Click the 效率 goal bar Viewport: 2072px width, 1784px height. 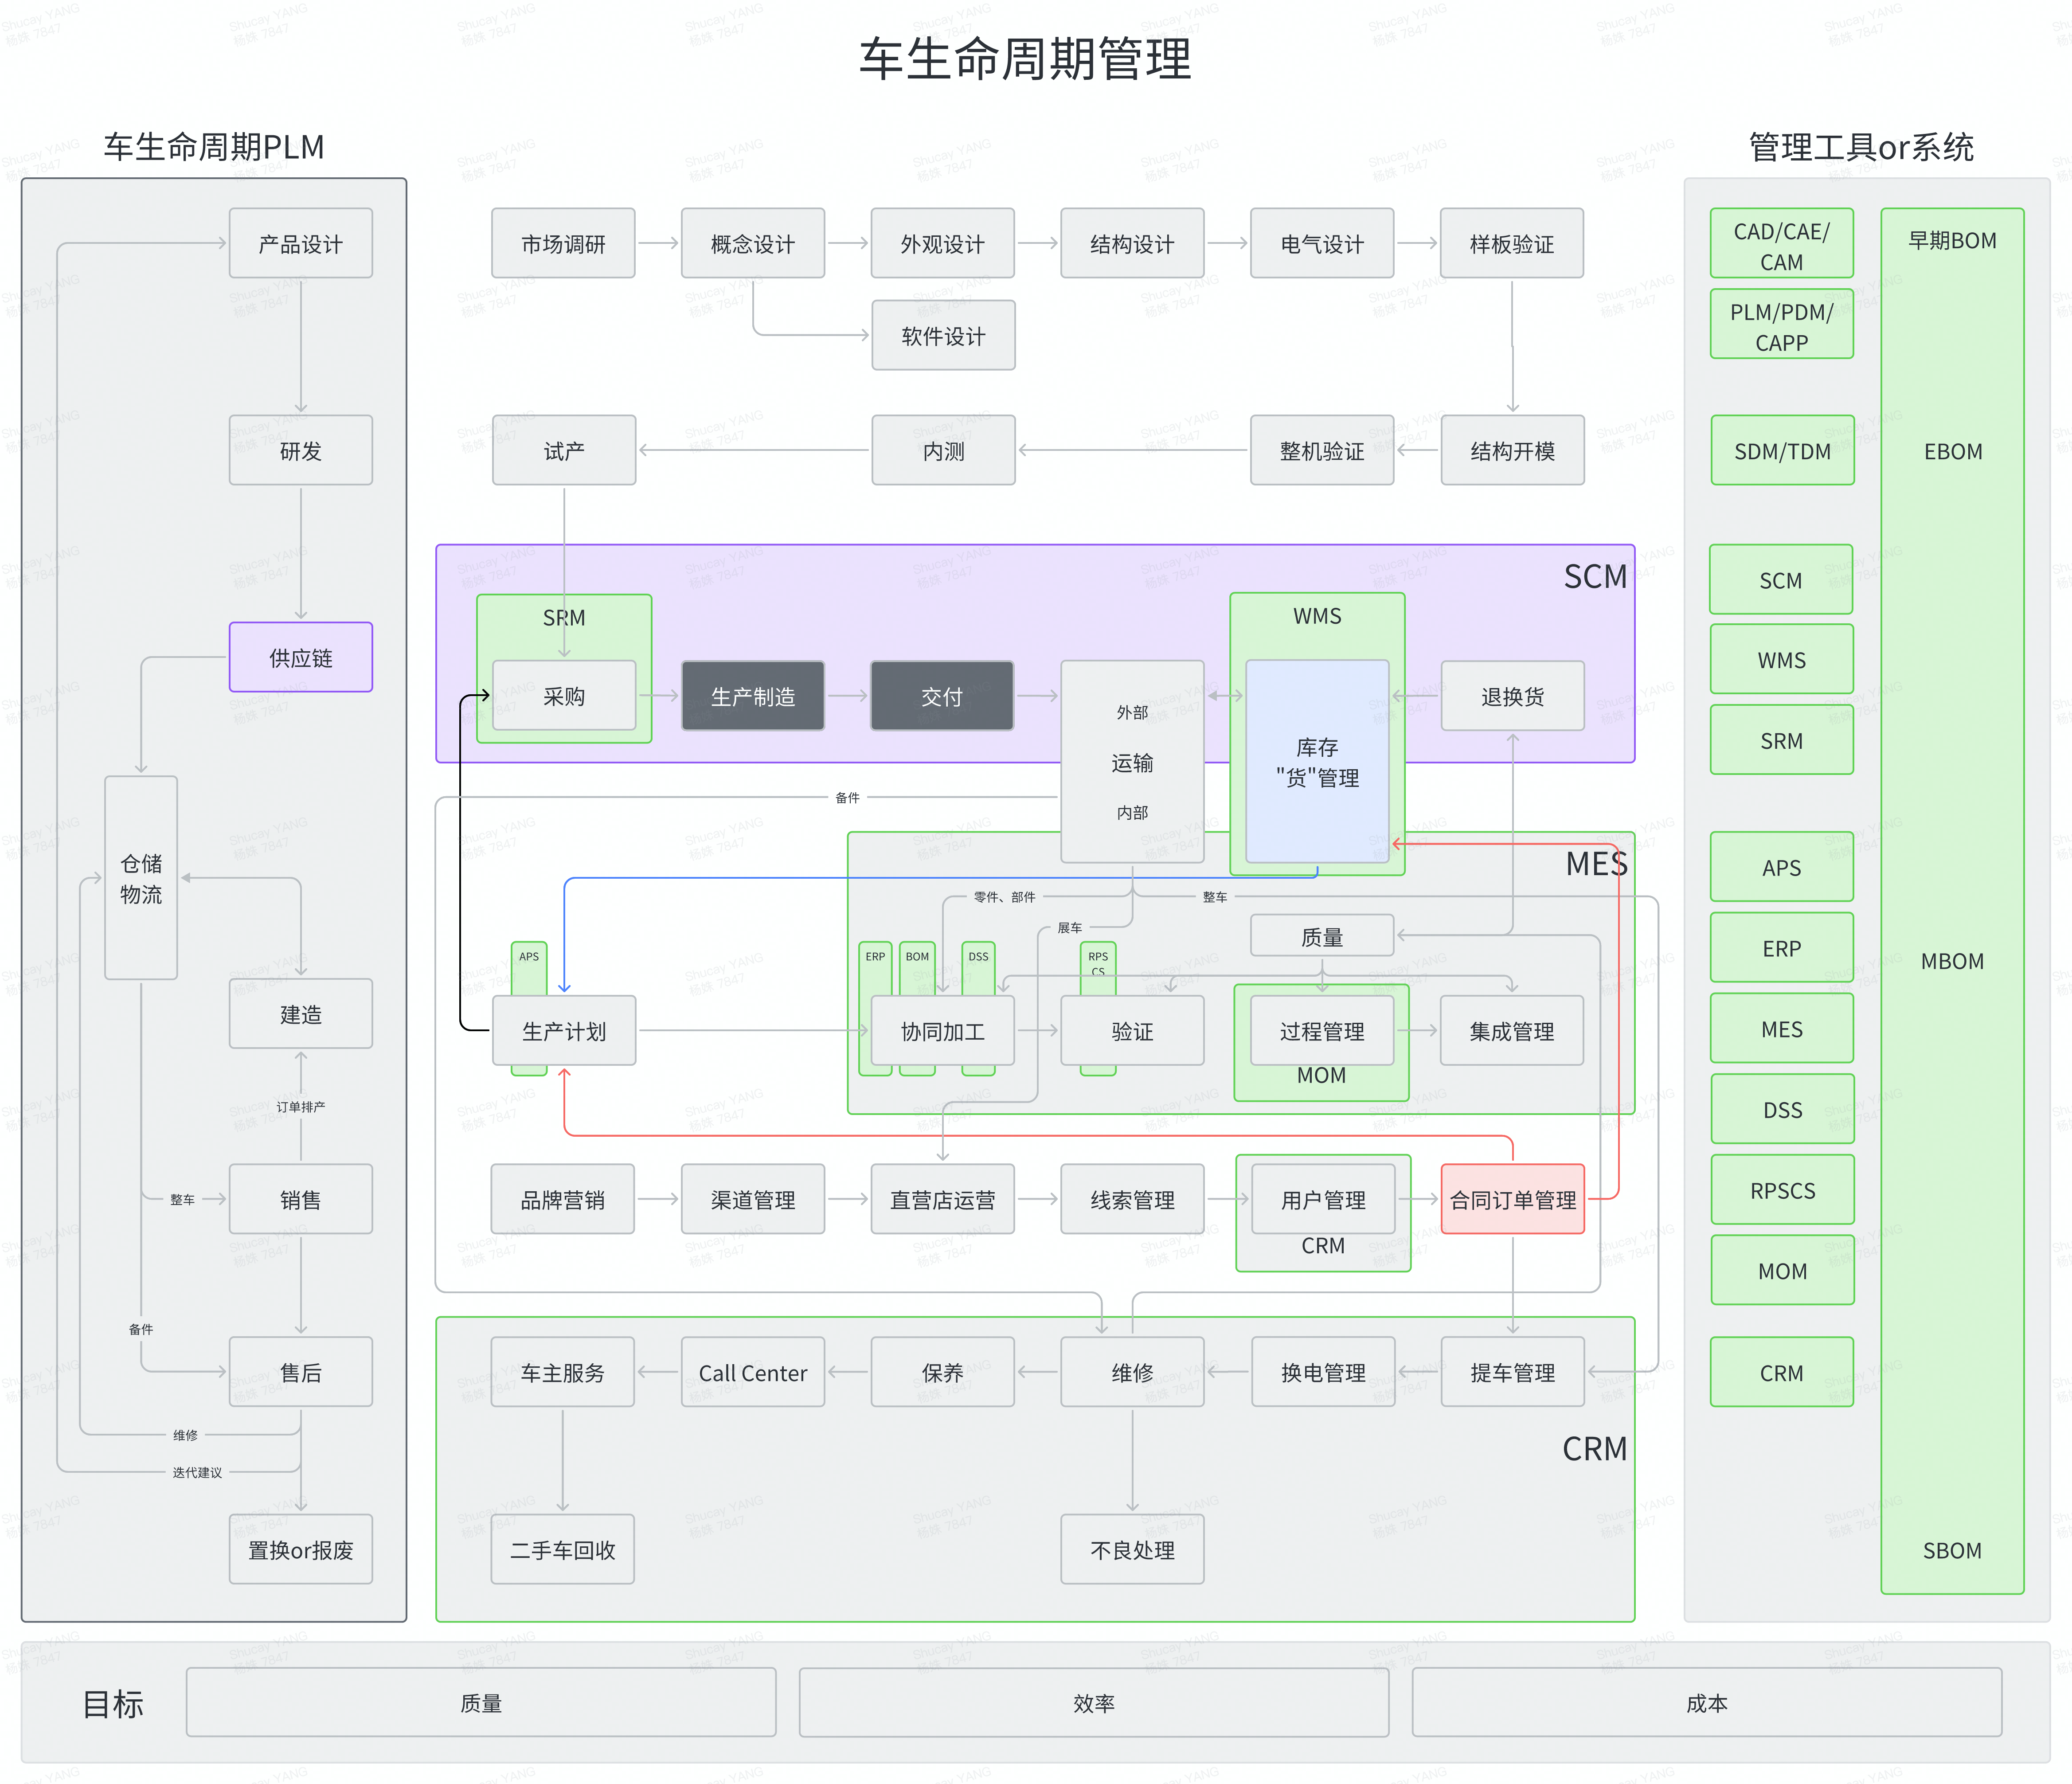pos(1093,1702)
